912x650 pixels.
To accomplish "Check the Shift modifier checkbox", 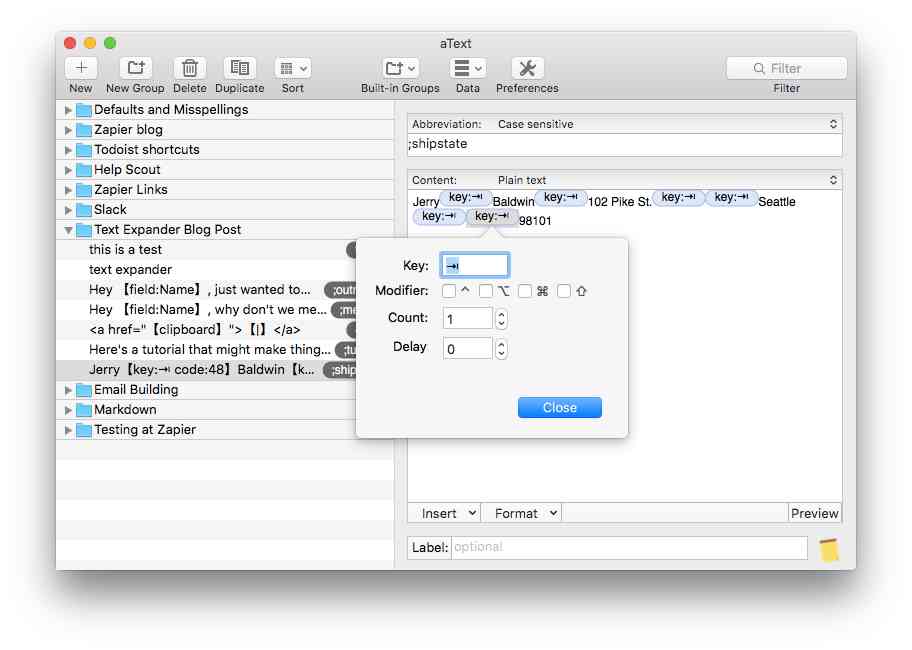I will click(x=563, y=291).
